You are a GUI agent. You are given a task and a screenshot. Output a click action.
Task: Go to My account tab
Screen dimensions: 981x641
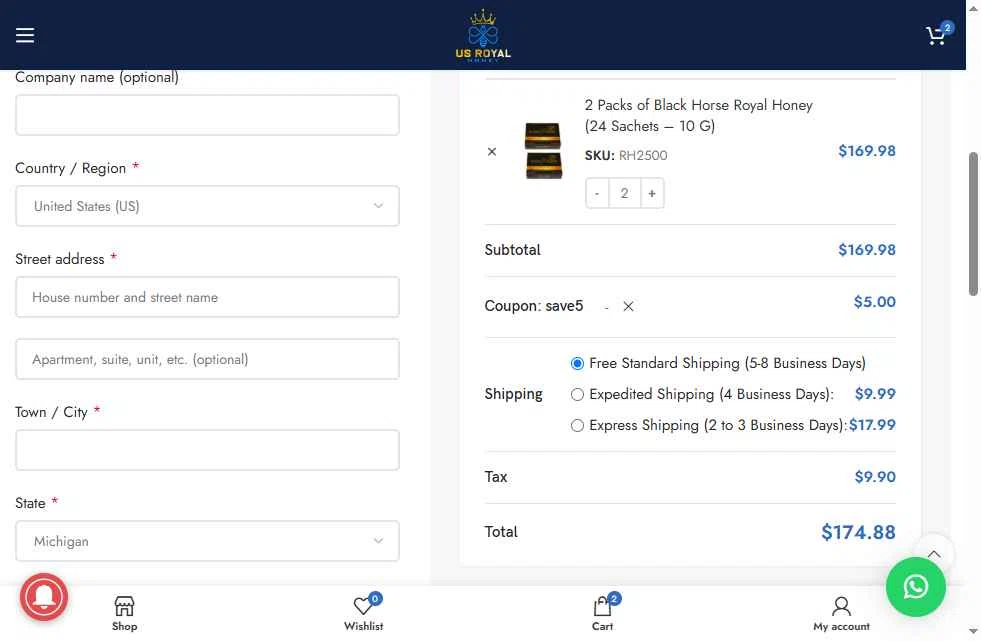[x=841, y=613]
